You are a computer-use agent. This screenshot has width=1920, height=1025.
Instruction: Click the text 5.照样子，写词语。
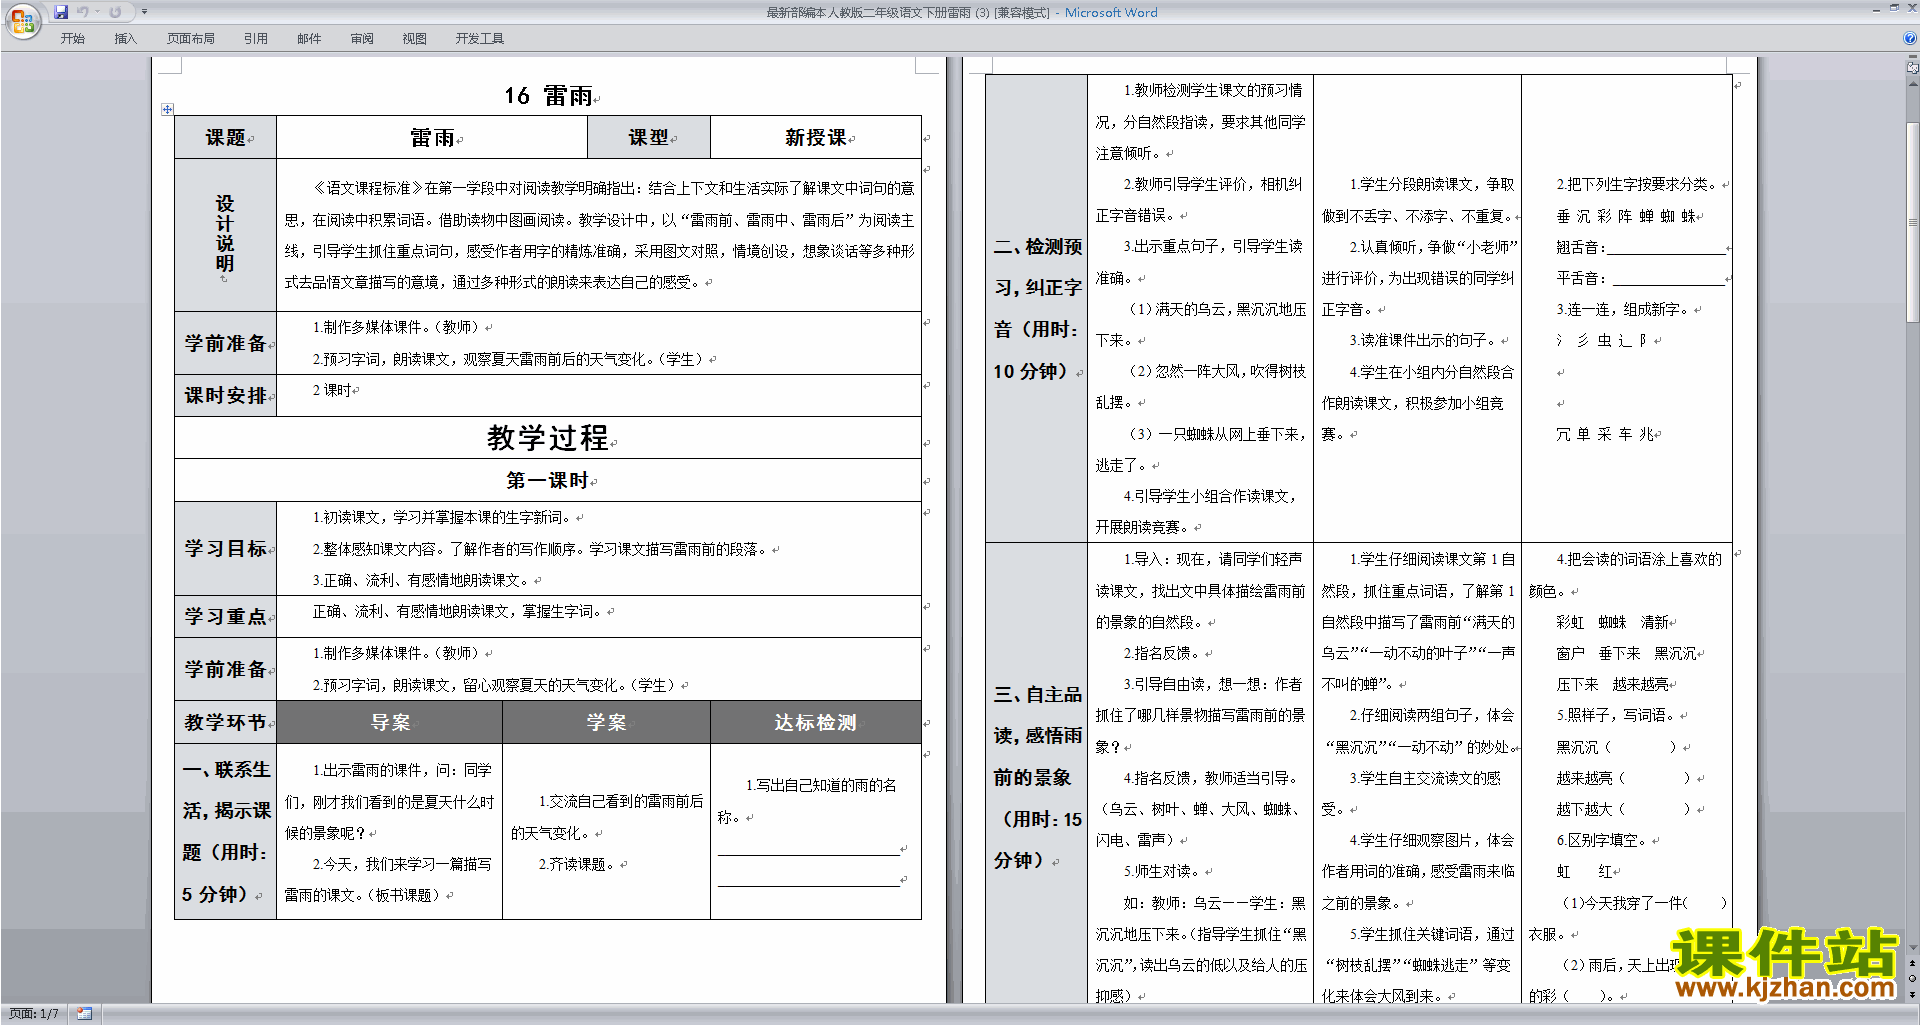point(1616,716)
